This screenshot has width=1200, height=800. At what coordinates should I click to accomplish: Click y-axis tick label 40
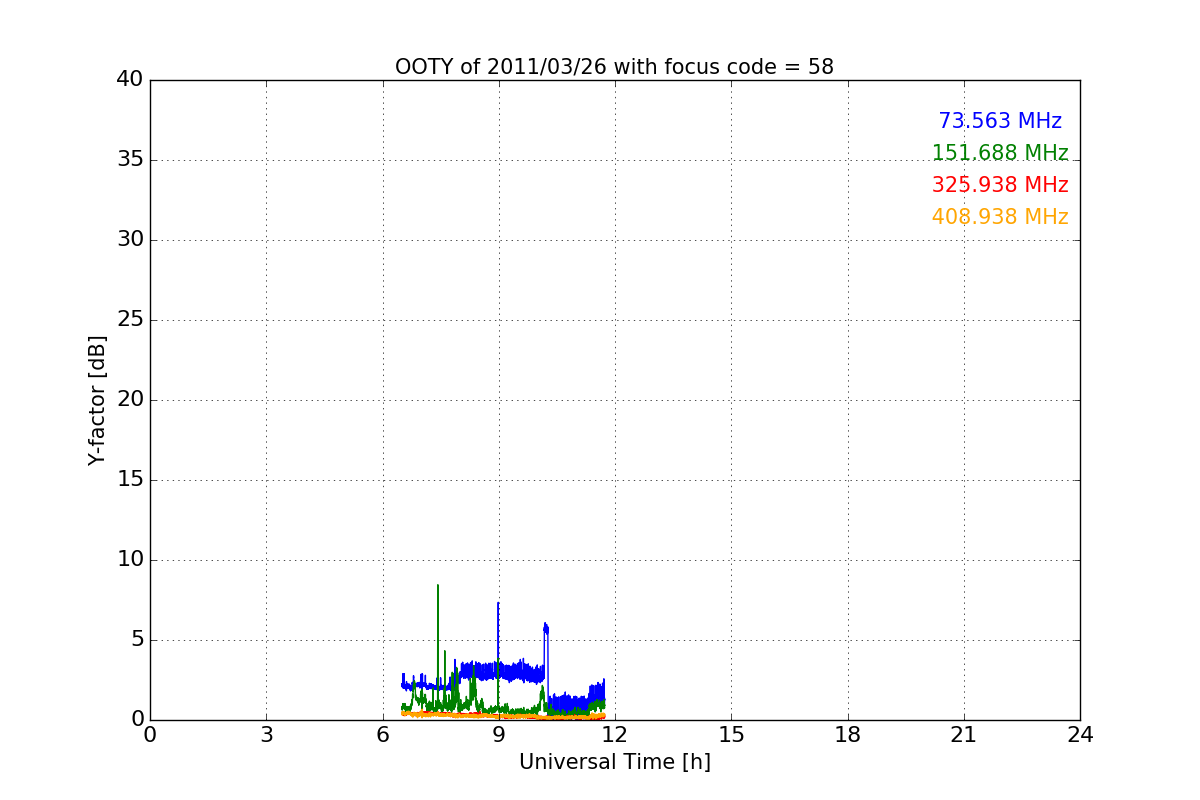point(130,79)
